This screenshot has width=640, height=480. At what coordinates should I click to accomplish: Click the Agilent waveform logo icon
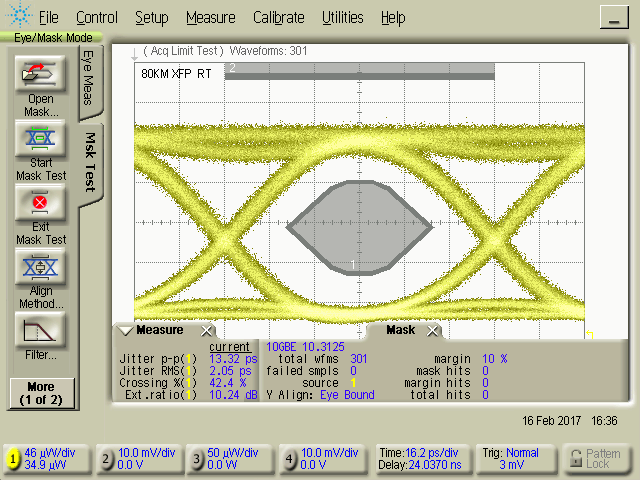[x=16, y=17]
